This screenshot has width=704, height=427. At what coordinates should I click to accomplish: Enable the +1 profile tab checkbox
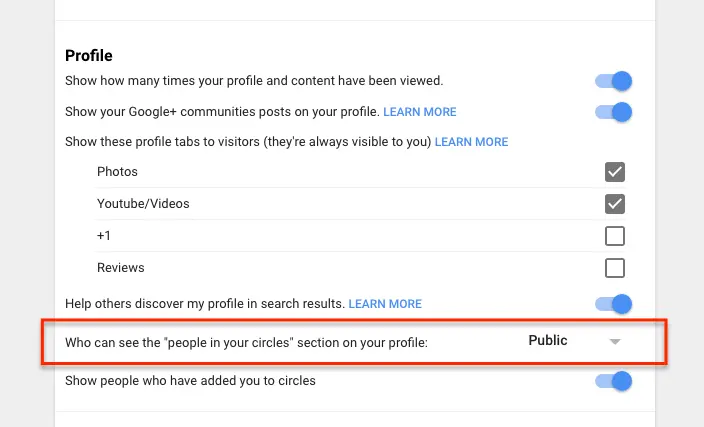(x=615, y=236)
